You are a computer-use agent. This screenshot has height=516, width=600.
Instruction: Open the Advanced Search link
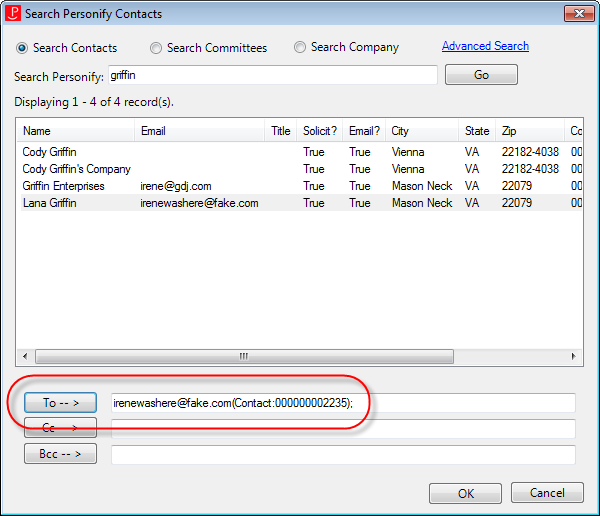click(485, 46)
